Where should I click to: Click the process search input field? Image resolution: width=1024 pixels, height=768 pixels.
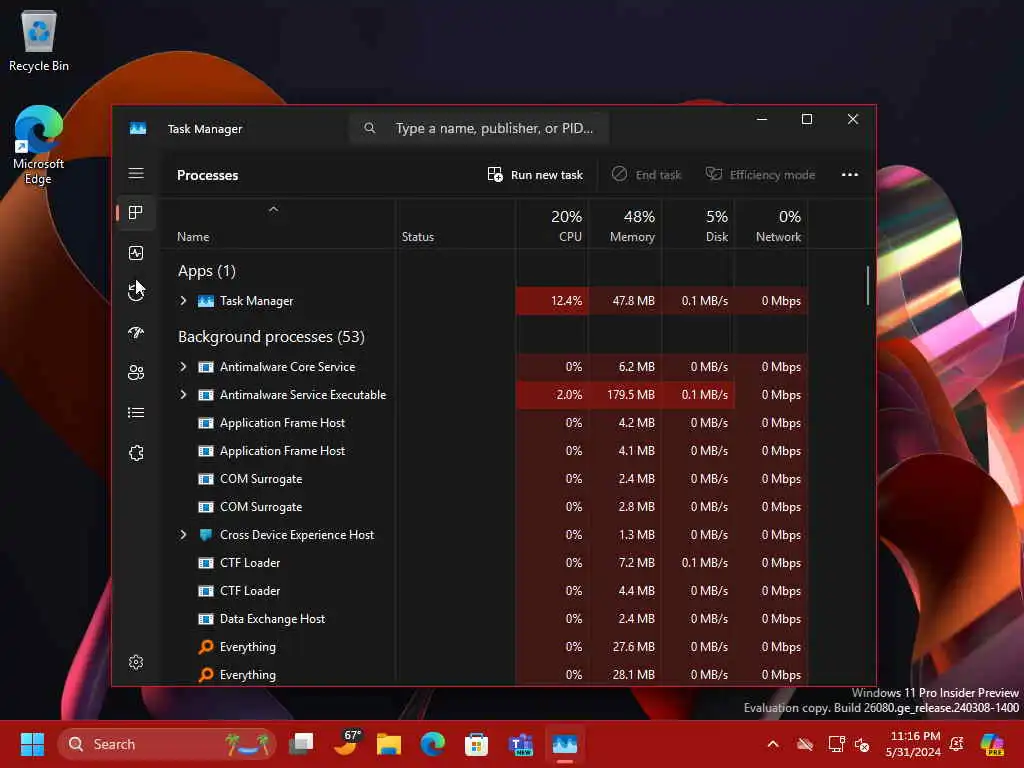pos(479,128)
